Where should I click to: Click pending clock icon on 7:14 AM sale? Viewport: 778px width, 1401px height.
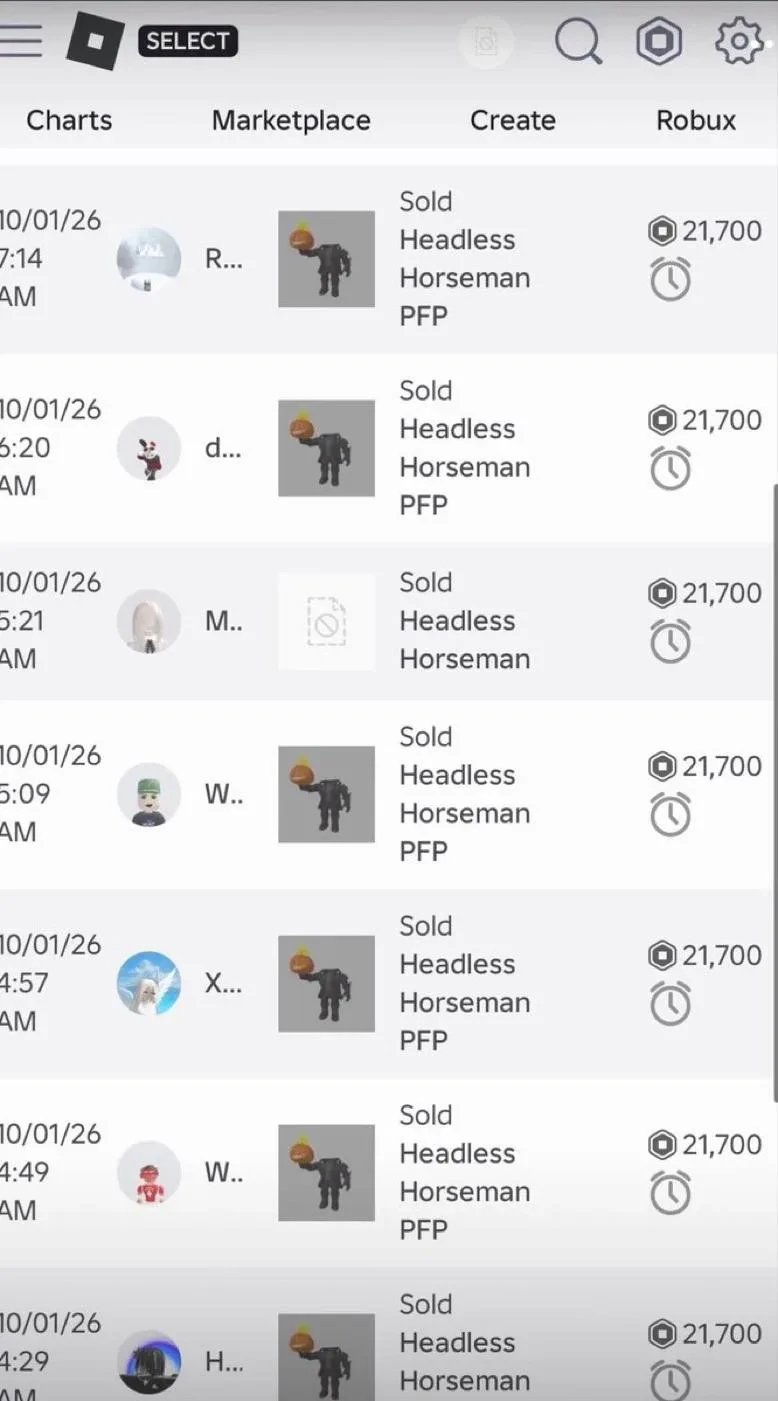coord(670,281)
